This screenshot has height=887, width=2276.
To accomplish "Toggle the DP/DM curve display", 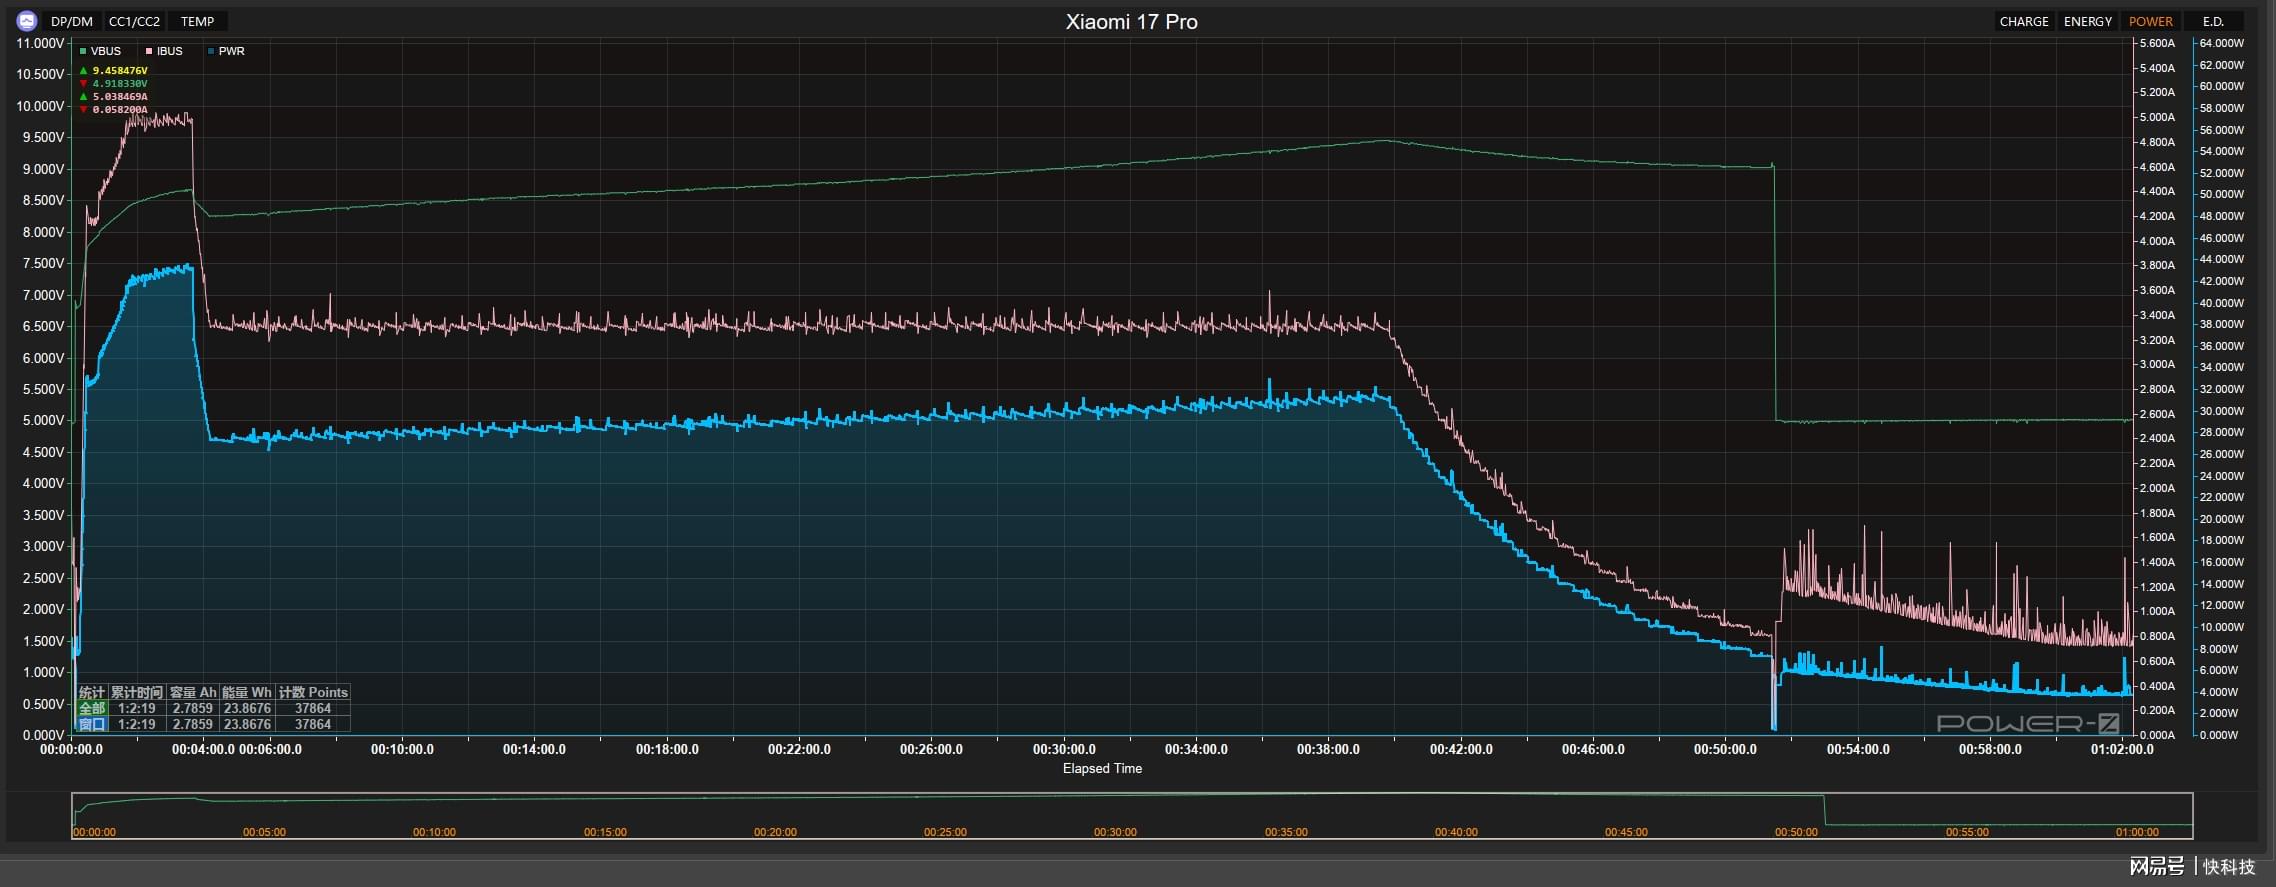I will click(72, 21).
